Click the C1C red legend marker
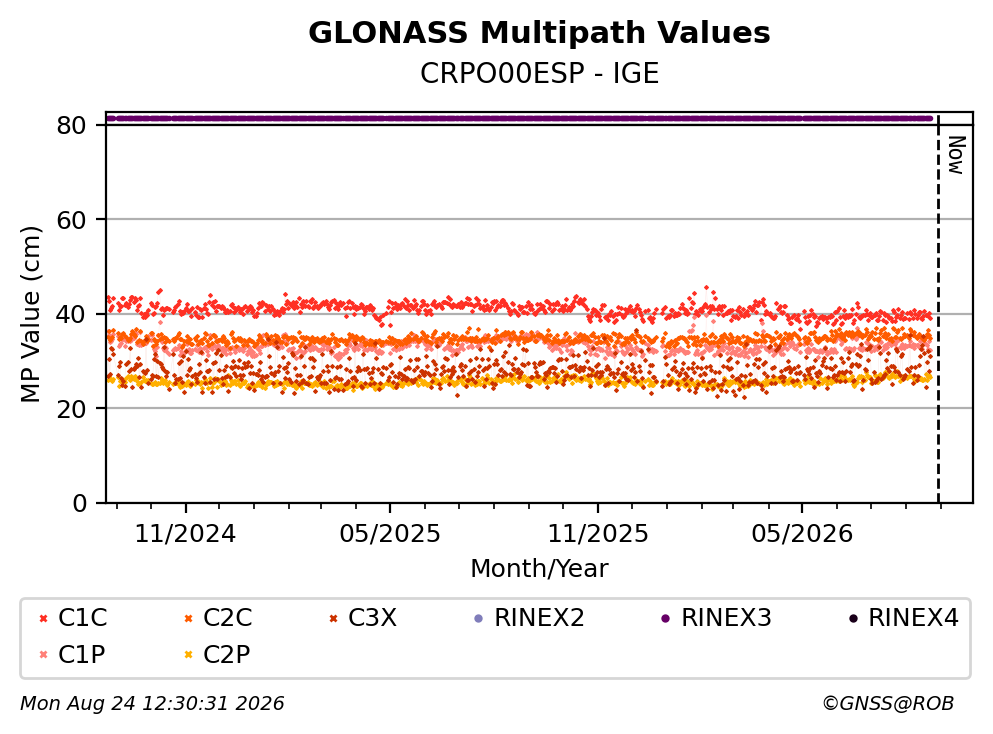 tap(43, 619)
